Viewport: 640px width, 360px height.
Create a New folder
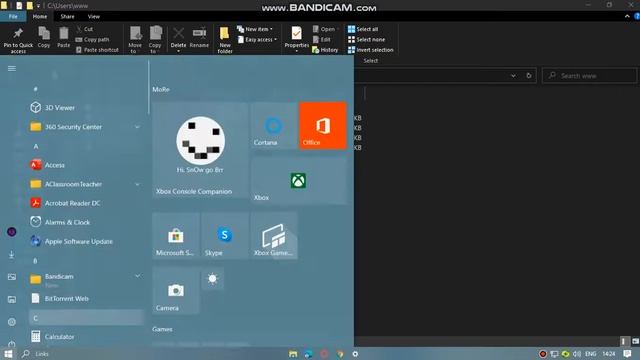225,40
